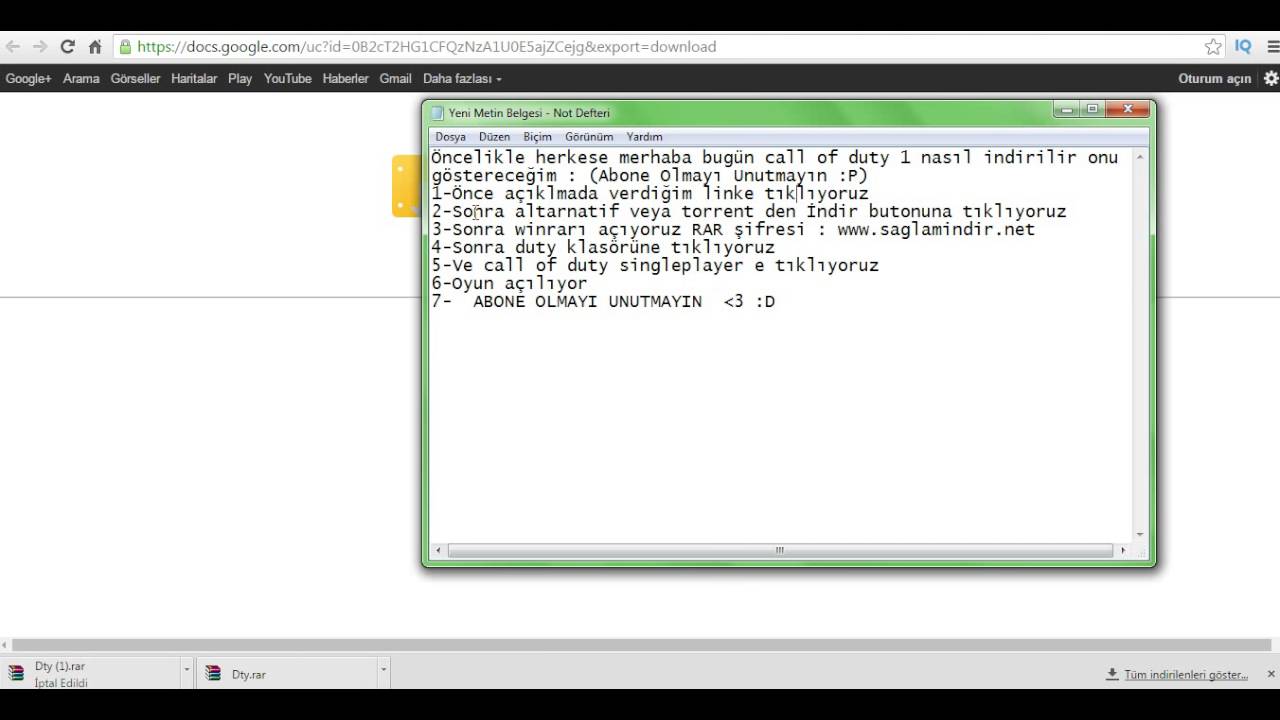Open dropdown arrow for Dty.rar download
The image size is (1280, 720).
383,671
